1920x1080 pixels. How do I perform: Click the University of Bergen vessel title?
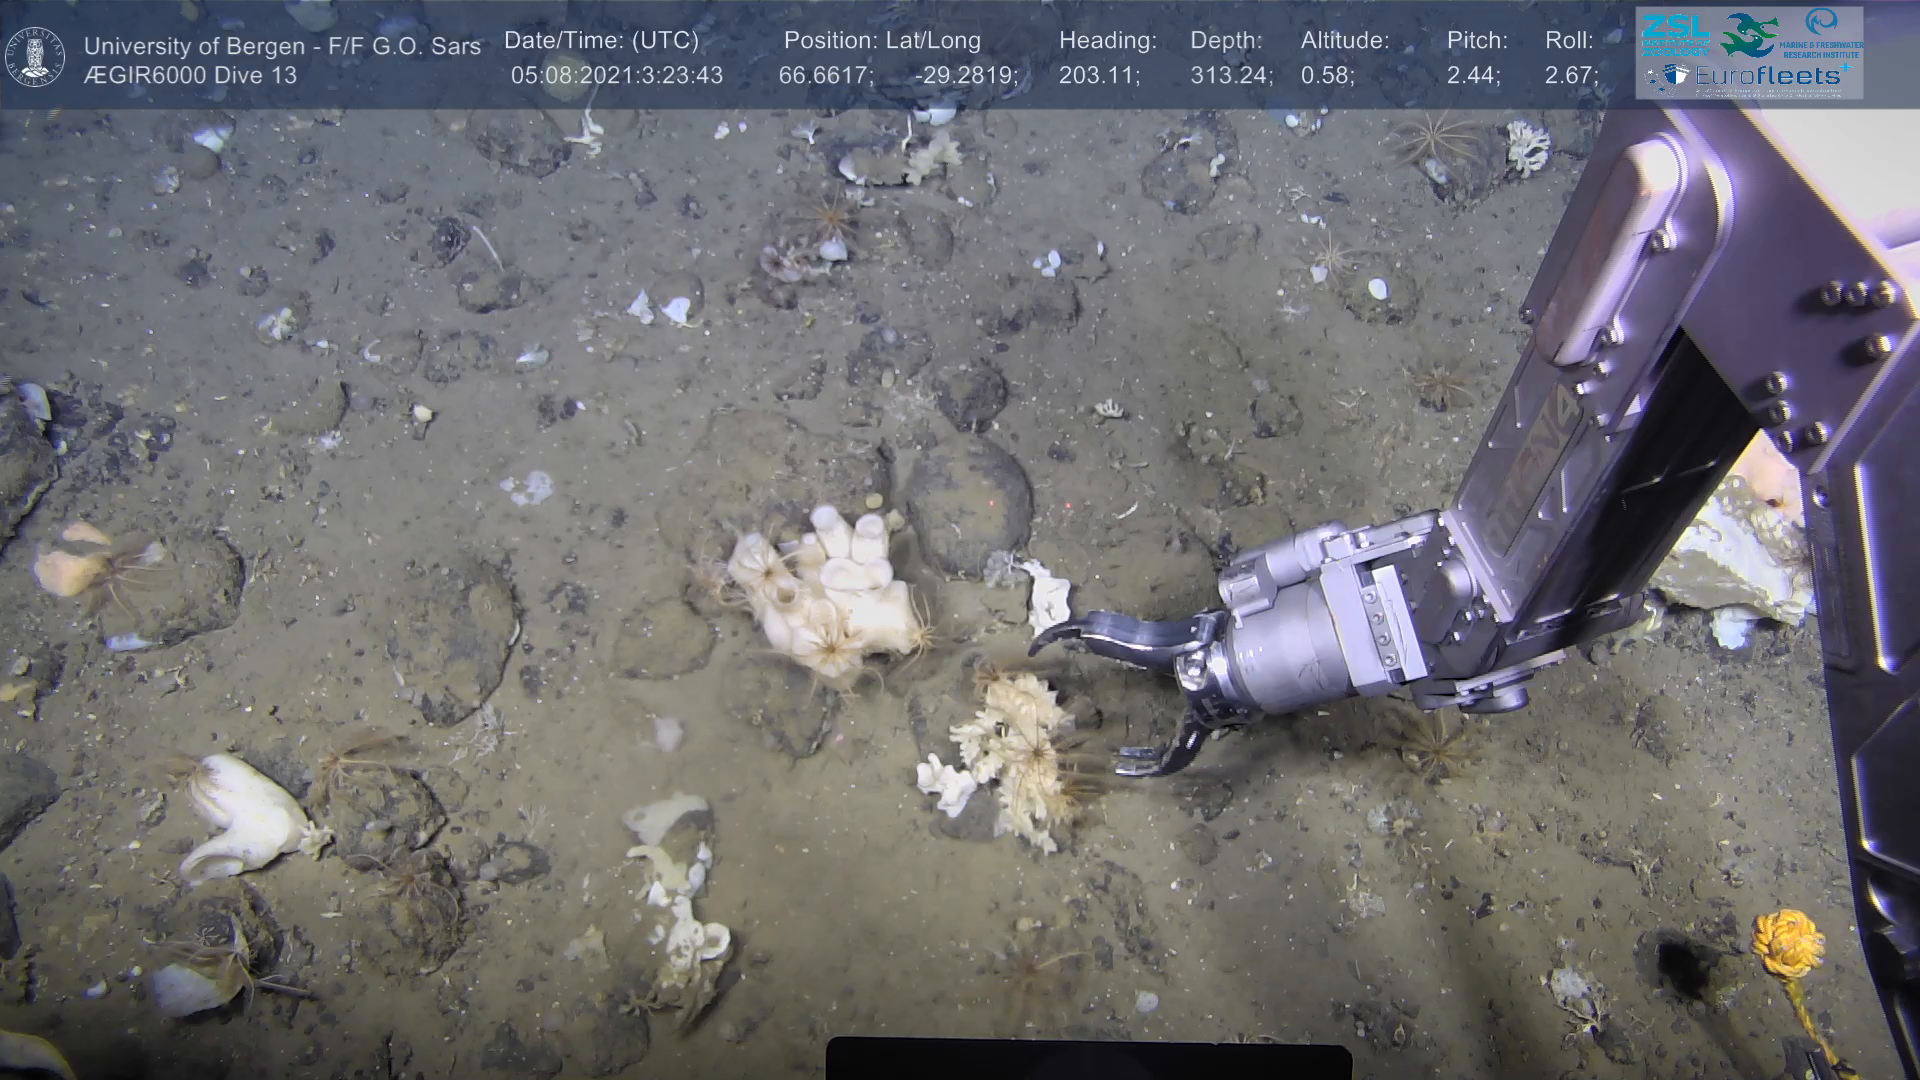click(282, 46)
